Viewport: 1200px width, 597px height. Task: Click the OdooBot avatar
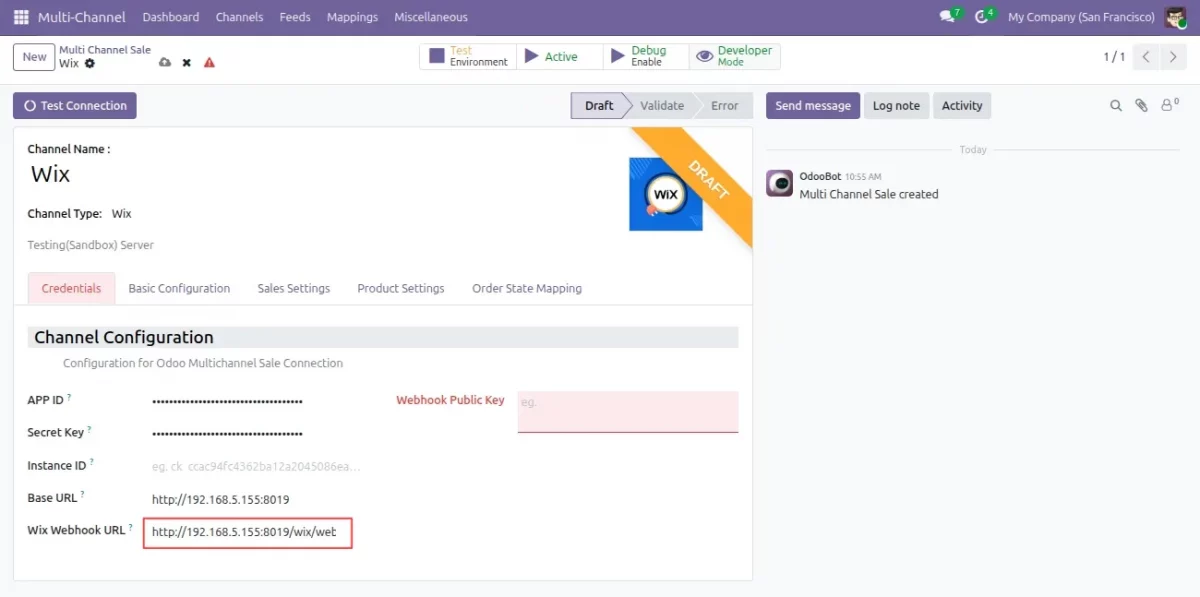pyautogui.click(x=780, y=183)
